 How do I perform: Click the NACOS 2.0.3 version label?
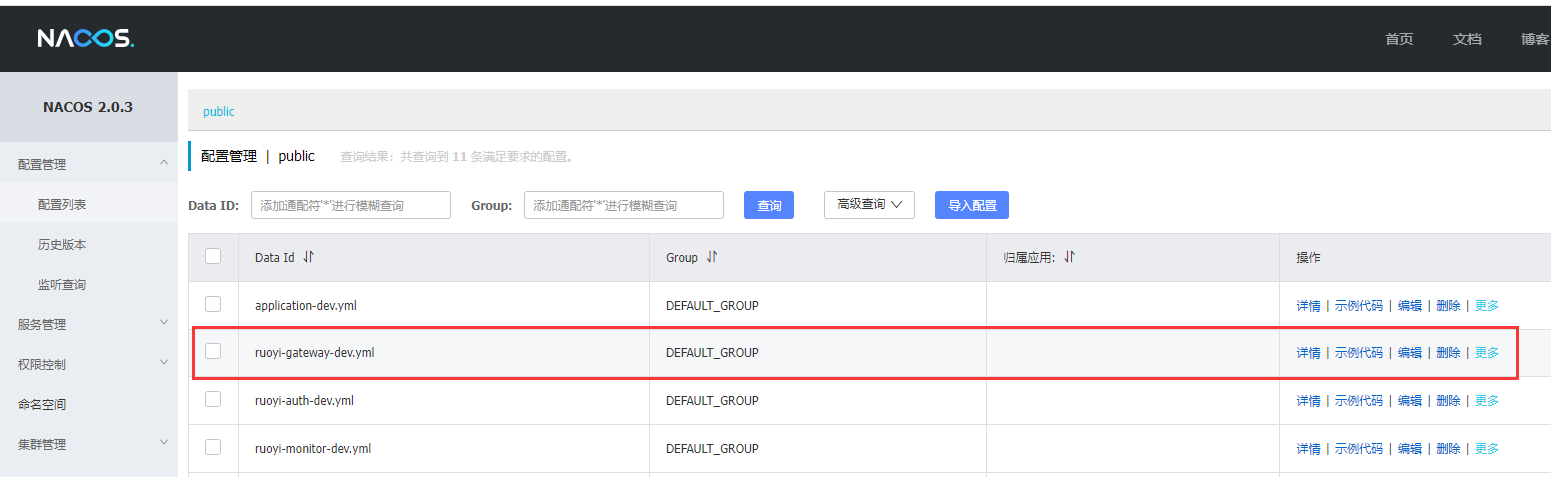pos(88,107)
